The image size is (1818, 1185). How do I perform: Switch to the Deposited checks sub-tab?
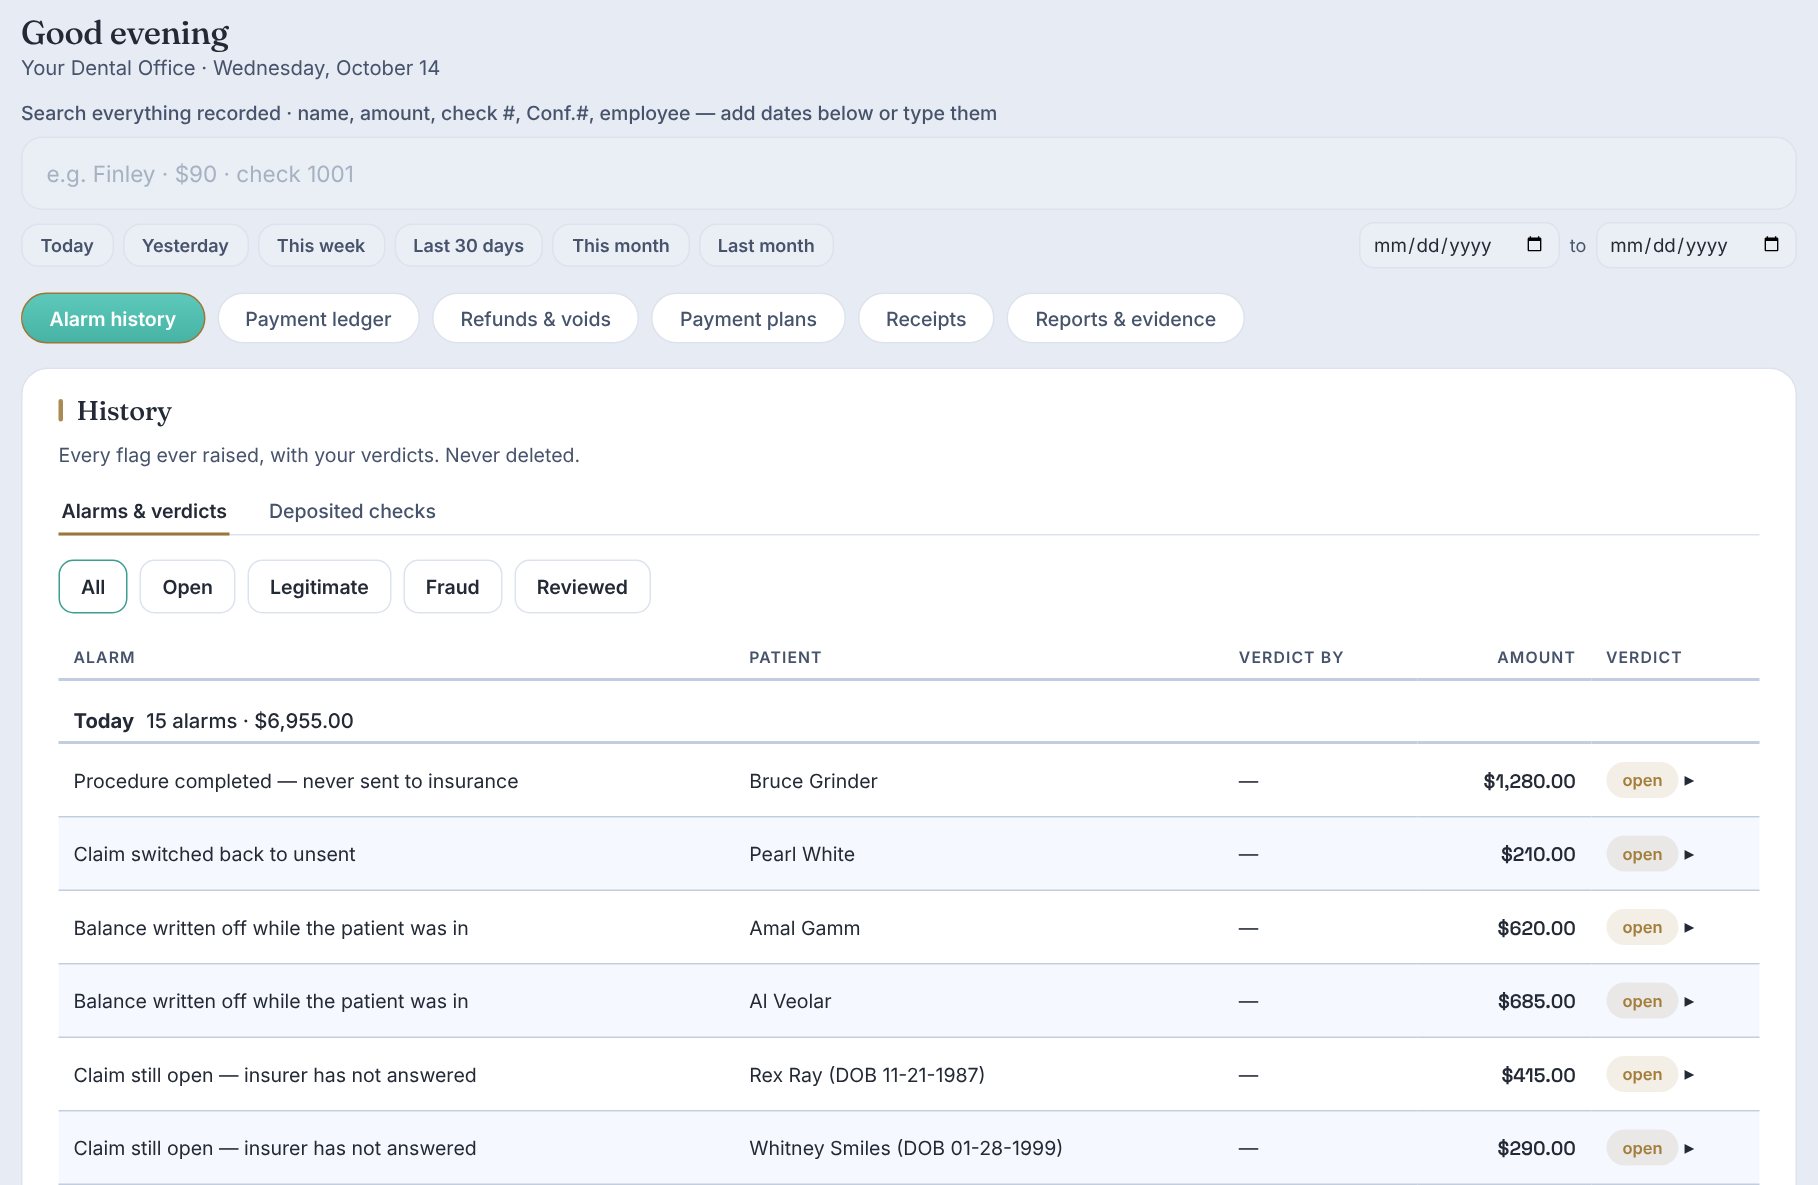pos(352,511)
